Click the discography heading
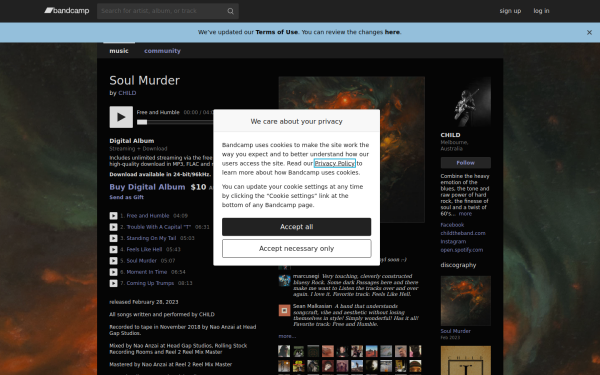Image resolution: width=600 pixels, height=375 pixels. click(x=458, y=265)
